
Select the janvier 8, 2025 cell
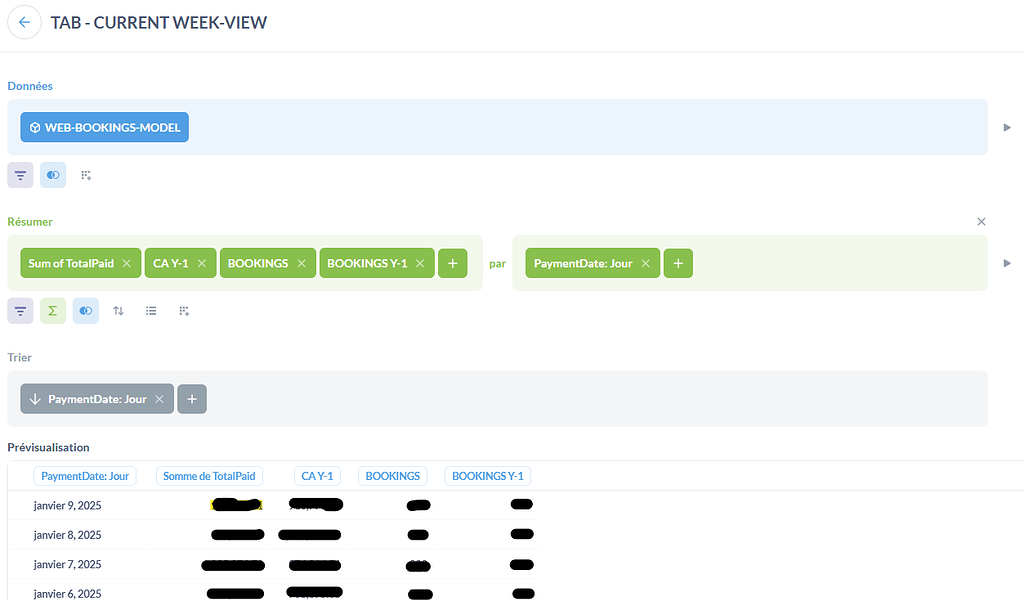click(x=67, y=535)
